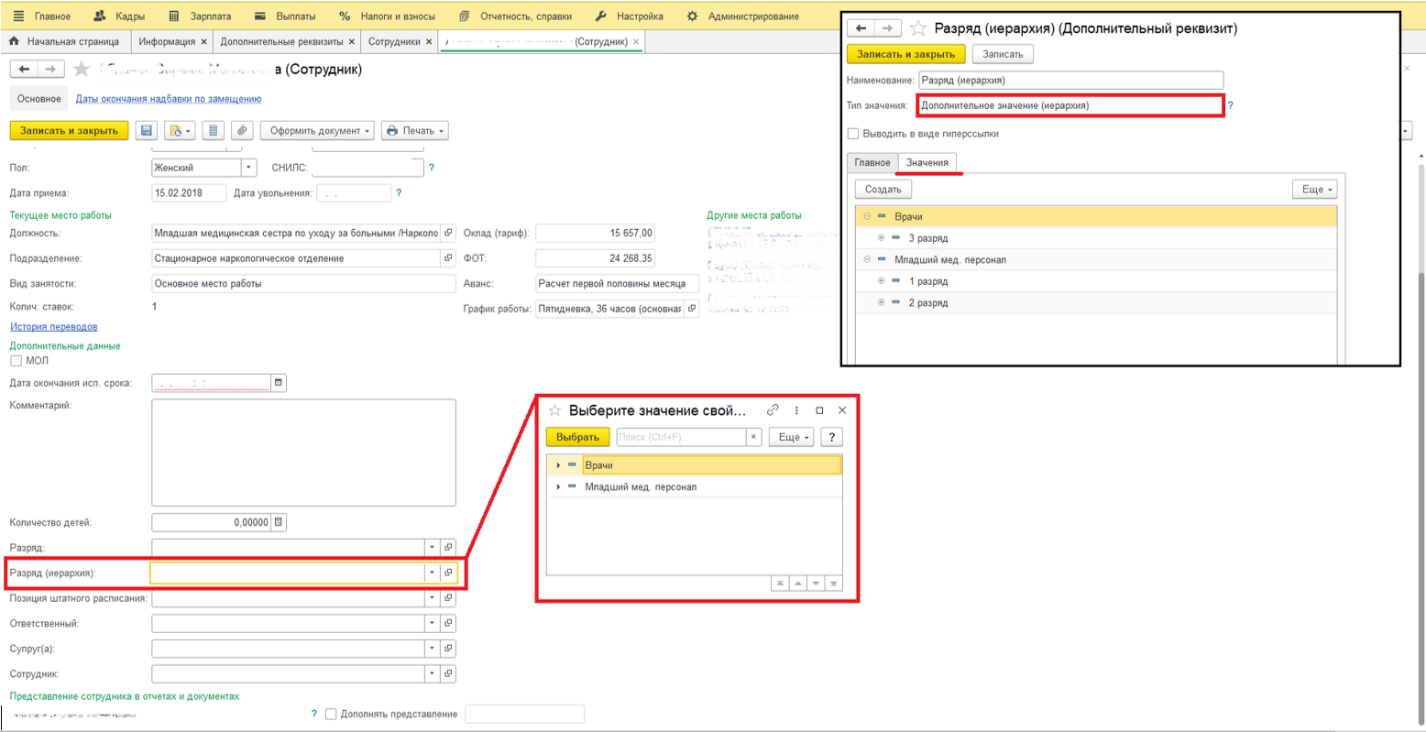Open the Зарплата menu section
The image size is (1426, 732).
click(199, 16)
